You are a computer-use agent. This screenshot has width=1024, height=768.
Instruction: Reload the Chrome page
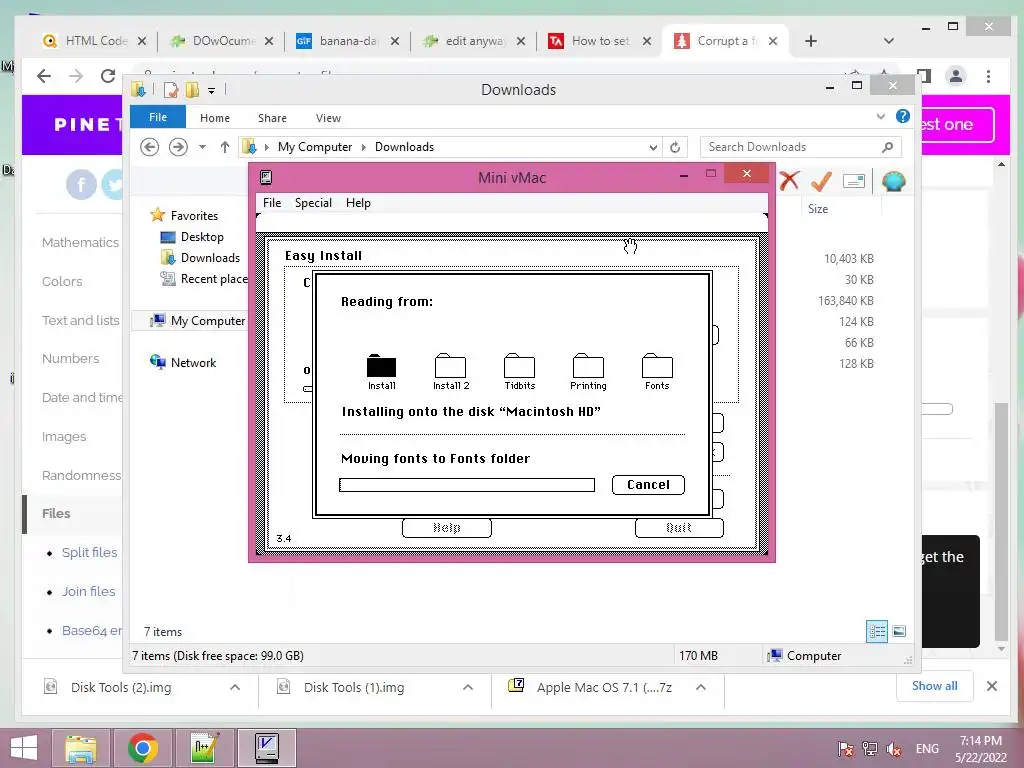pyautogui.click(x=108, y=76)
